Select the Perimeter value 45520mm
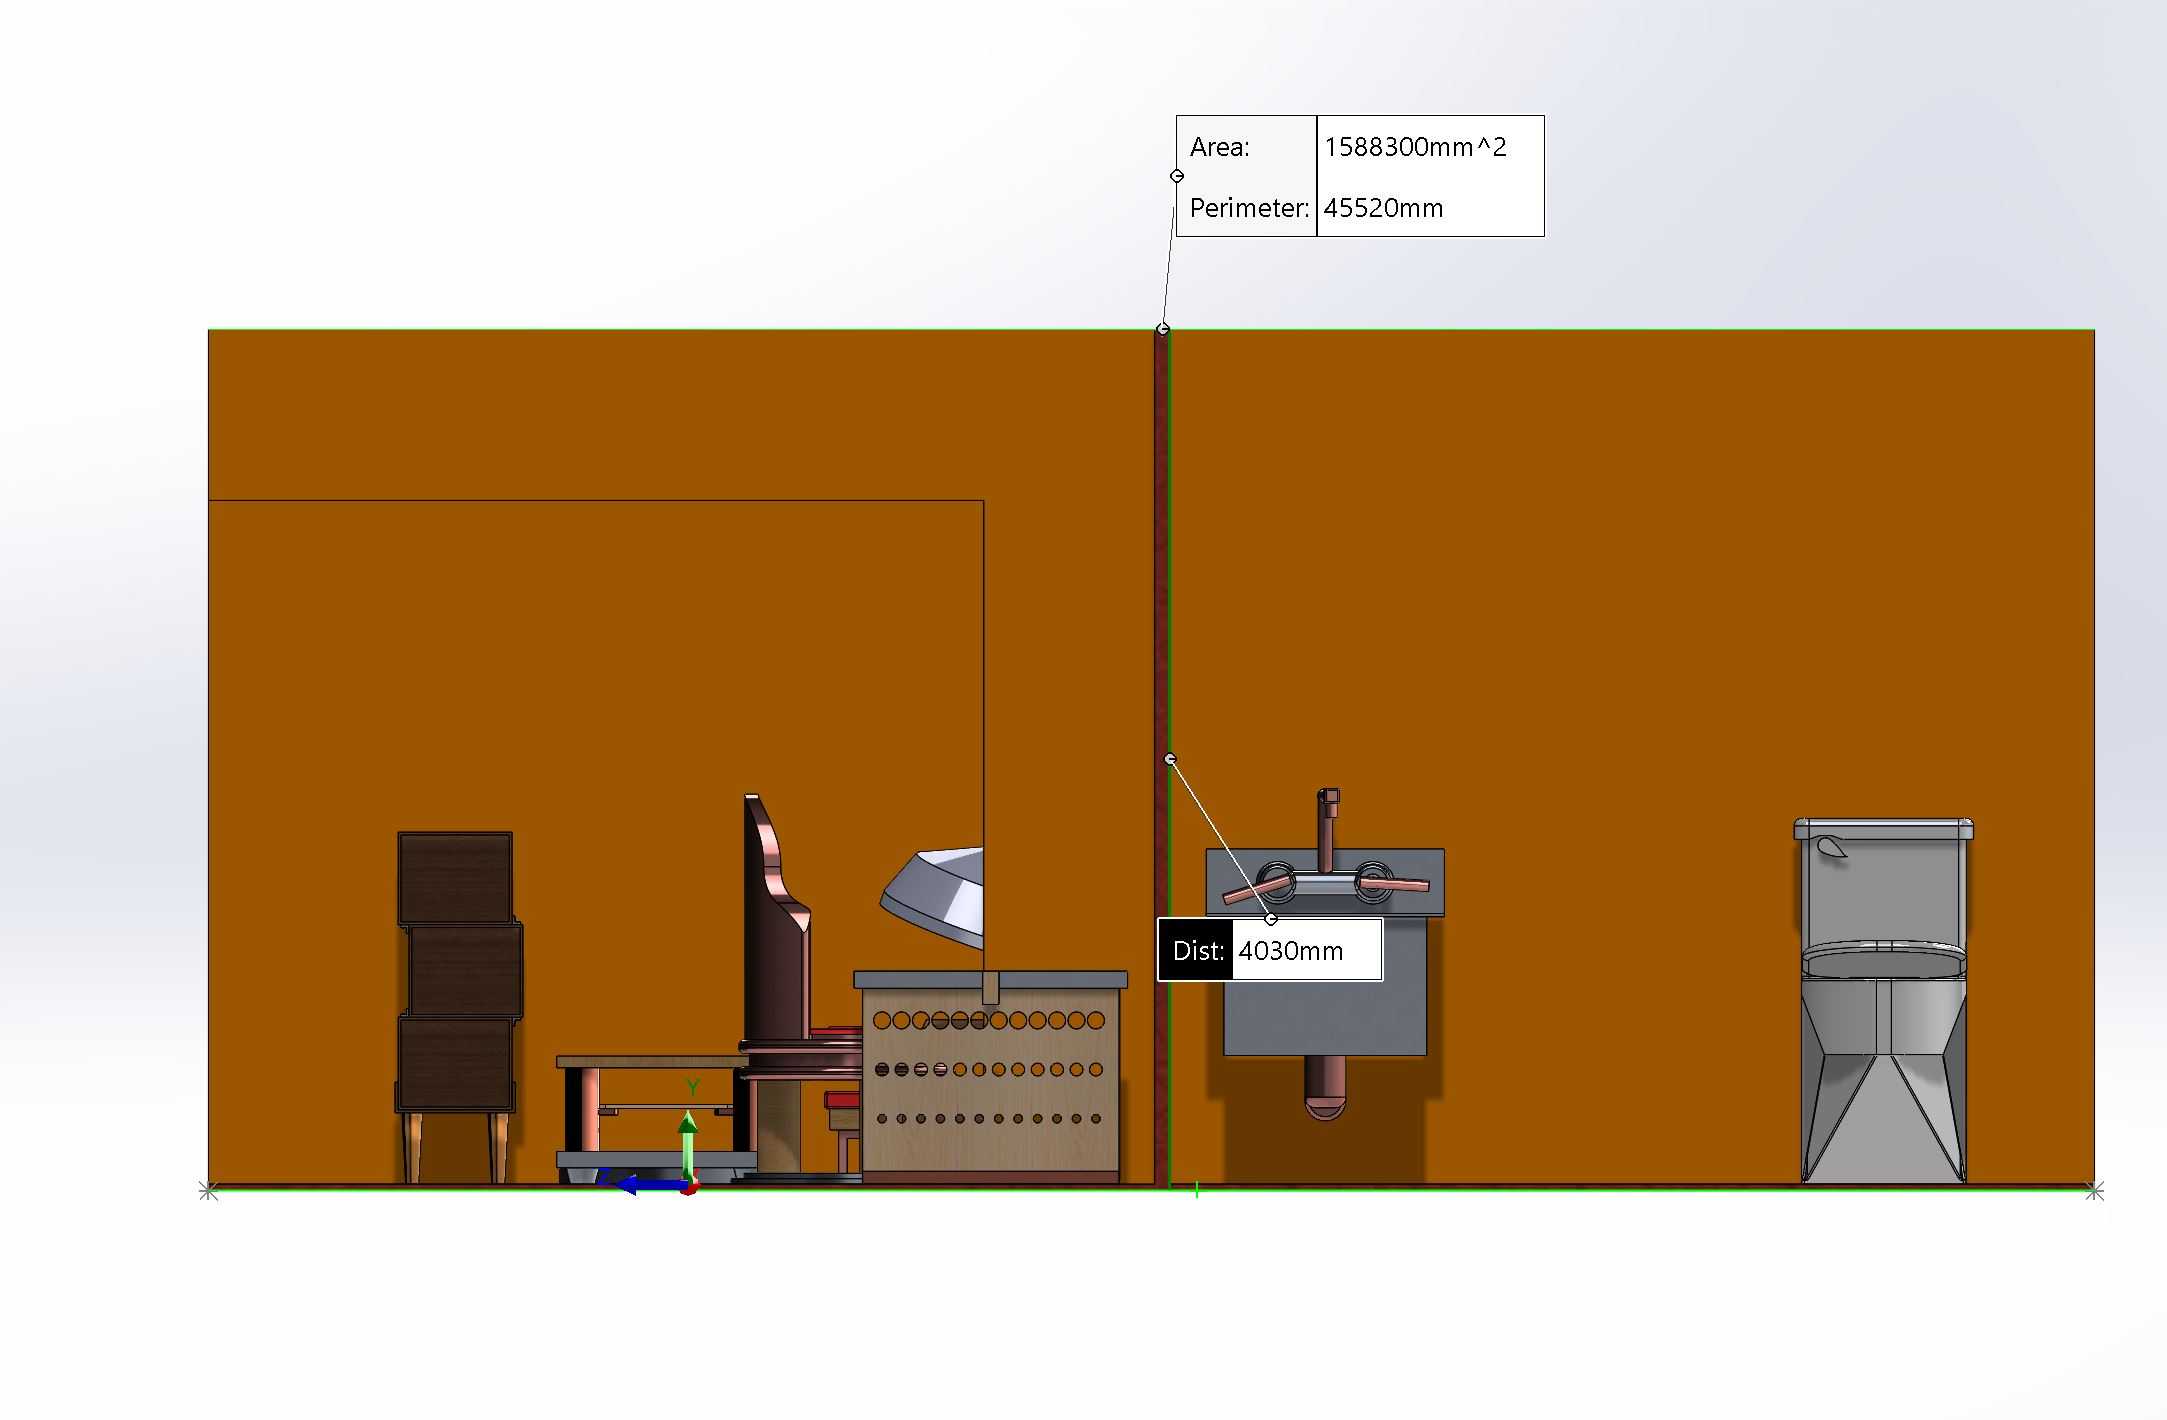2167x1420 pixels. click(x=1383, y=208)
